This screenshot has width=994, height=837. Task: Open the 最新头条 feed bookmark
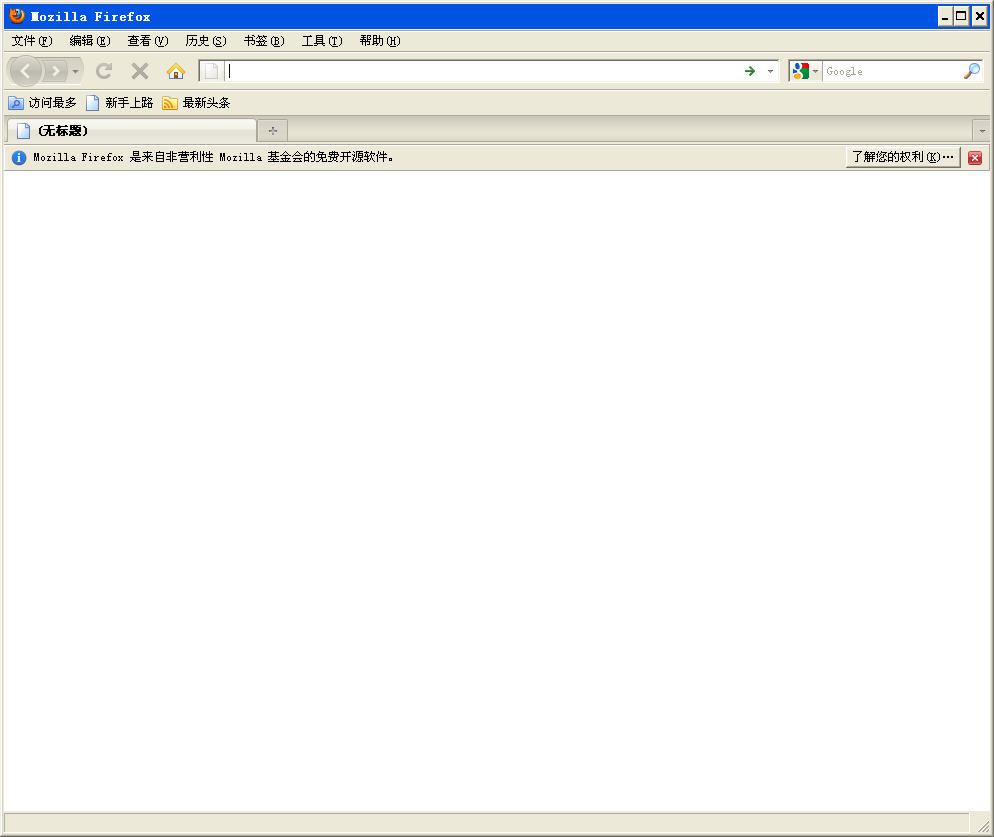tap(196, 103)
